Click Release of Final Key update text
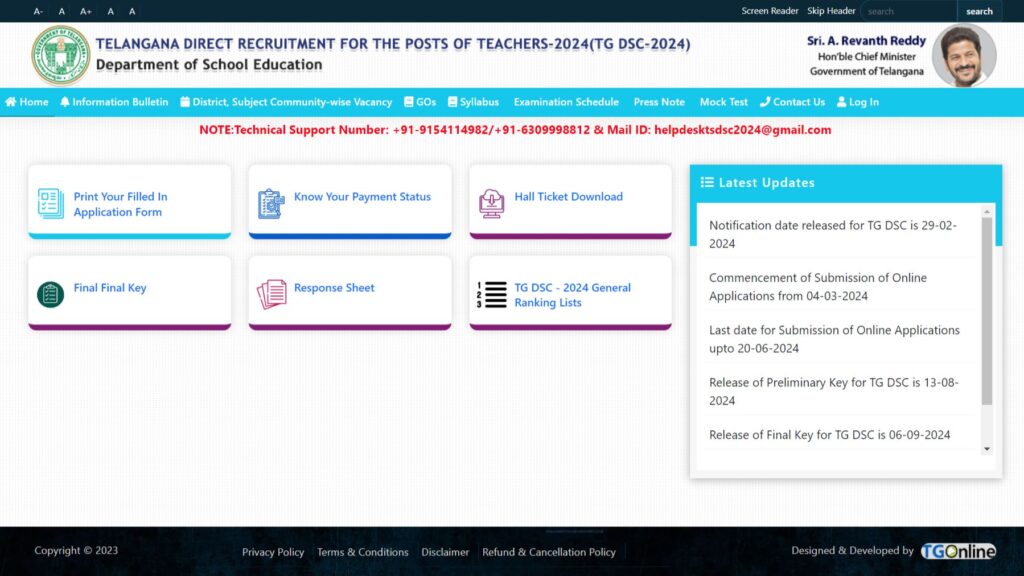Viewport: 1024px width, 576px height. pos(829,435)
